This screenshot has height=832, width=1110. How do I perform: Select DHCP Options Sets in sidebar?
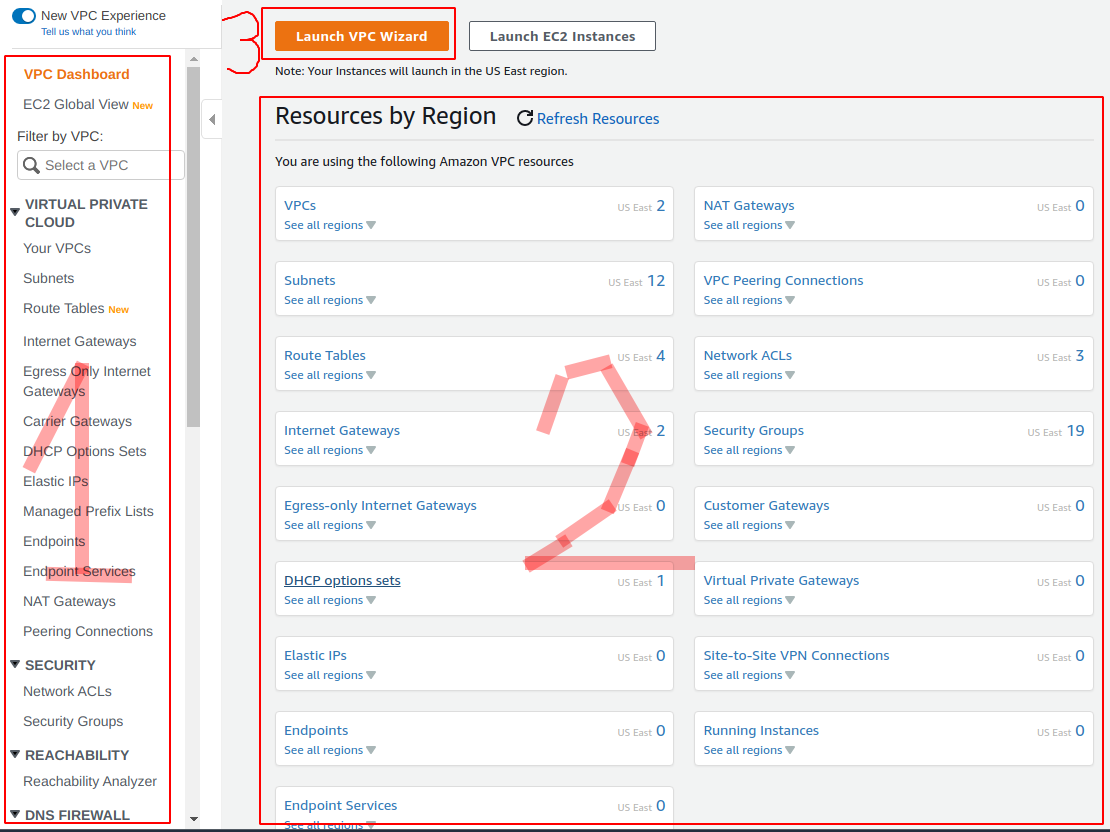(84, 452)
